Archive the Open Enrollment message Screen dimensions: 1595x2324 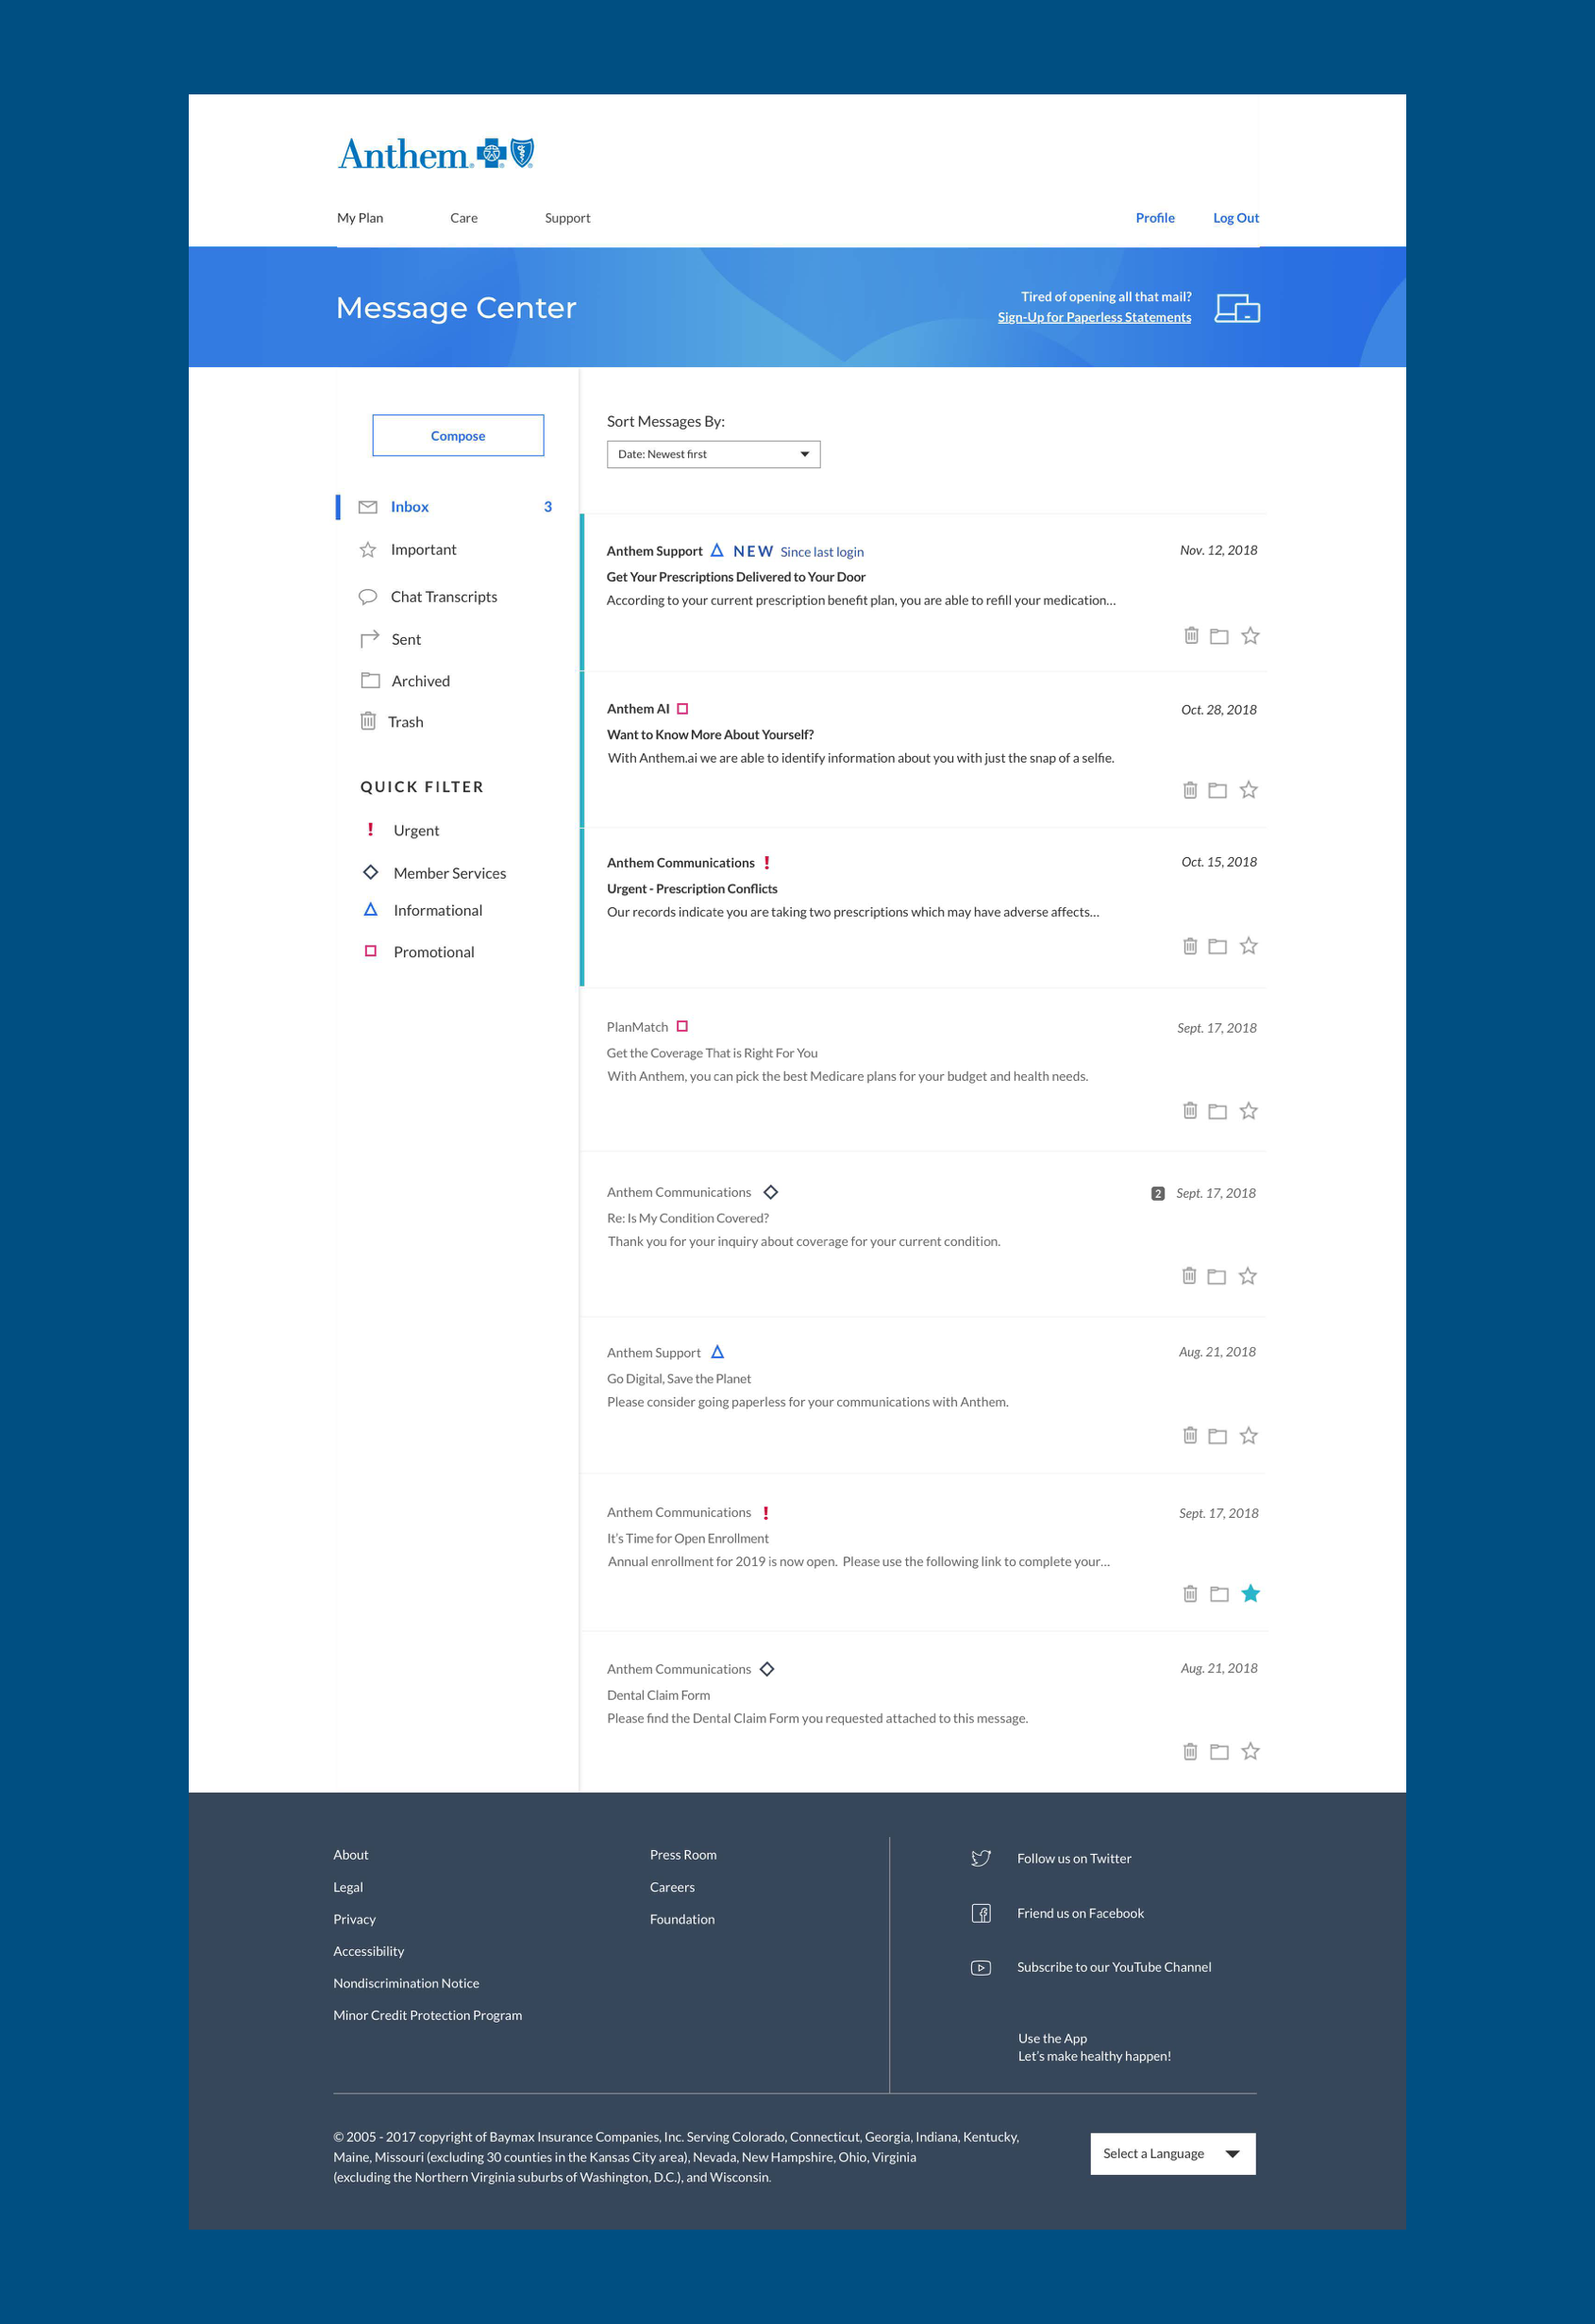(x=1219, y=1594)
